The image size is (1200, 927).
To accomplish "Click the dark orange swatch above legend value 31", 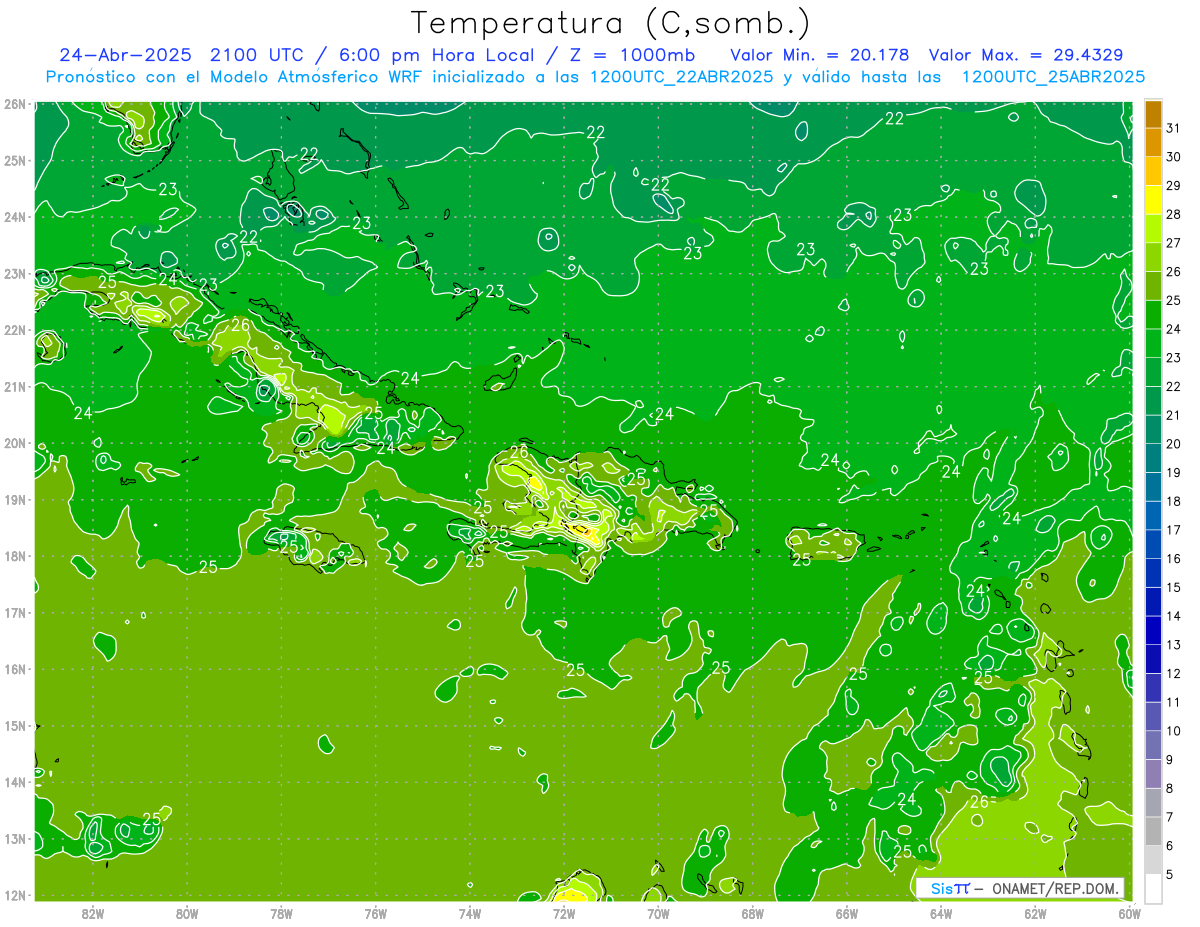I will click(x=1153, y=114).
